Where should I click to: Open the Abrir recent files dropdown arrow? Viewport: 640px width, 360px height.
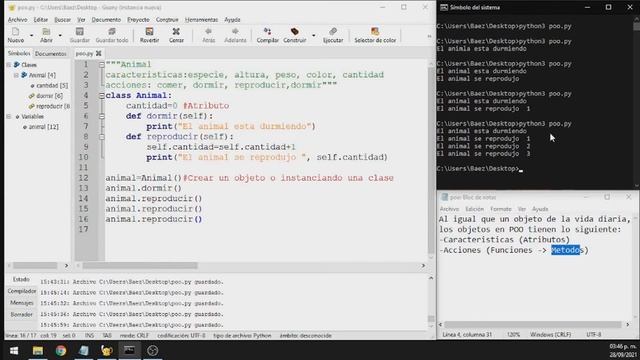(60, 36)
